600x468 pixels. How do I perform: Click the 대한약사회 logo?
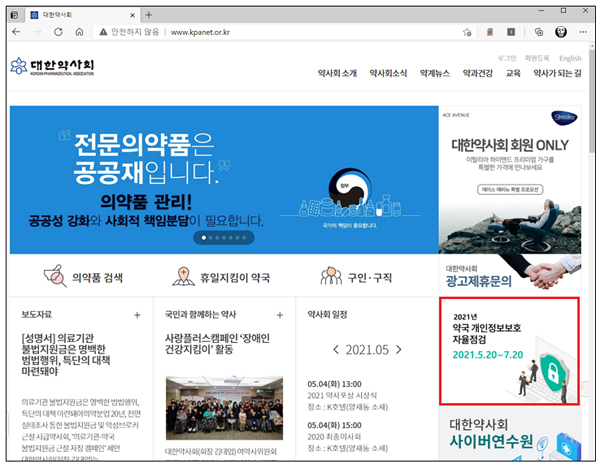coord(52,67)
